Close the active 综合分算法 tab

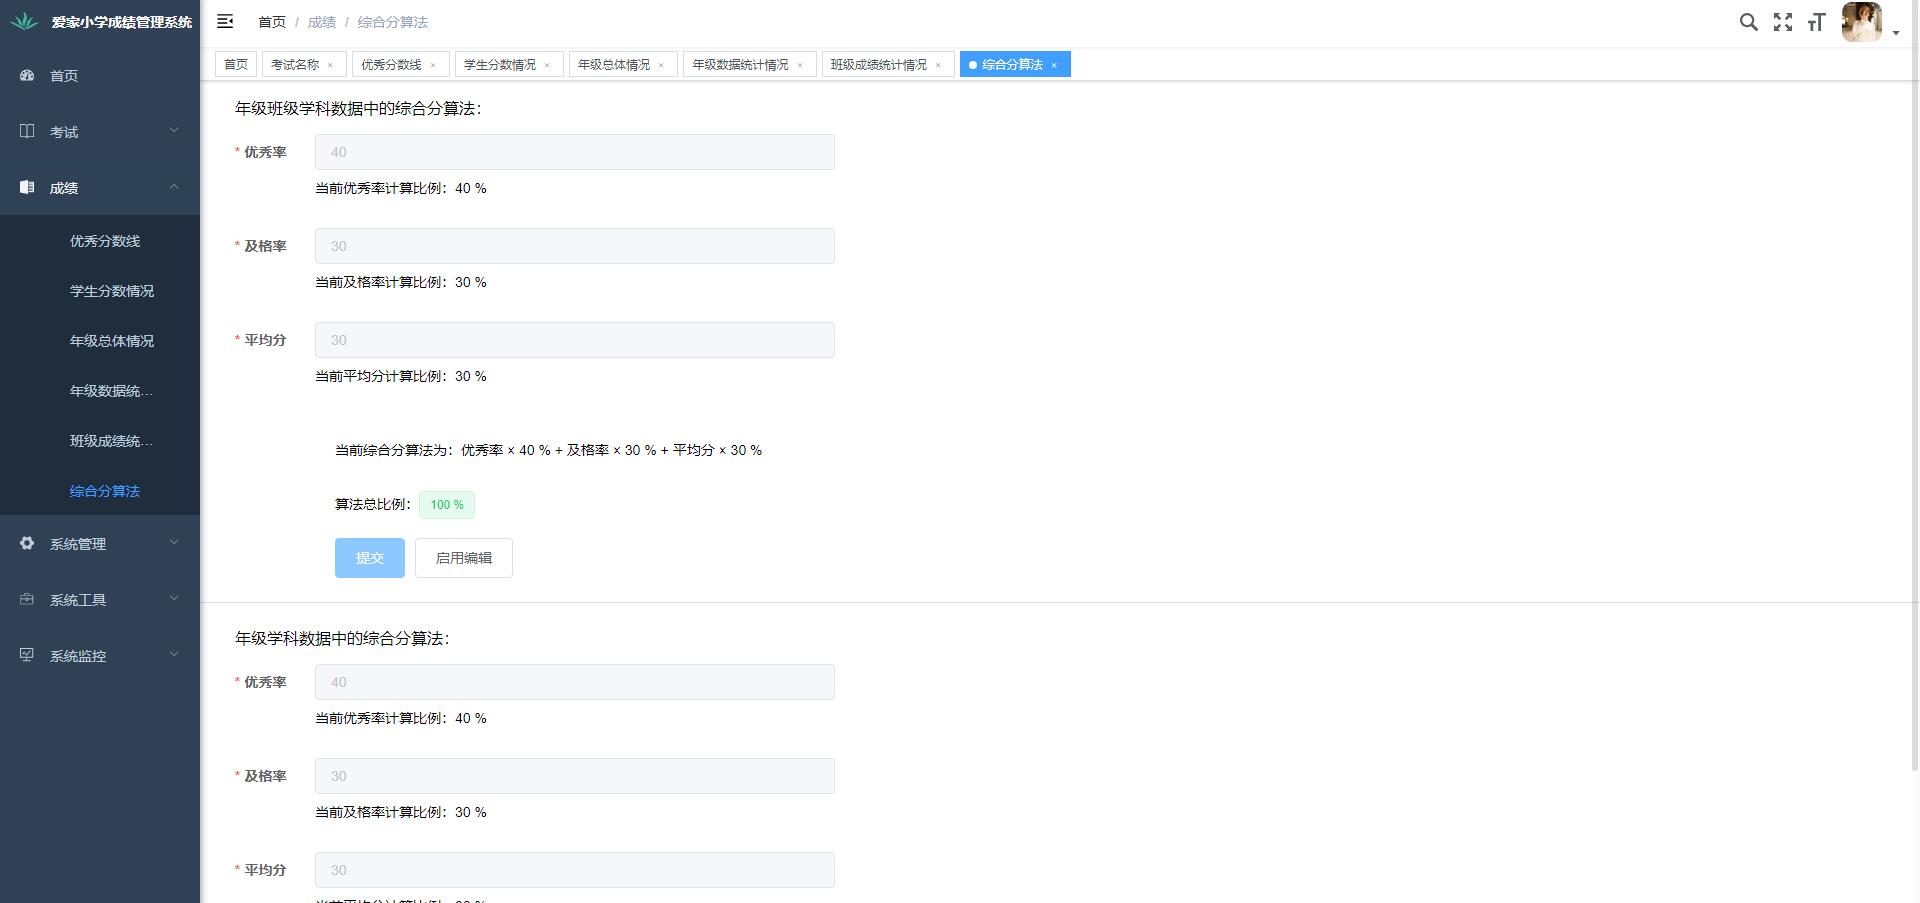(1054, 65)
